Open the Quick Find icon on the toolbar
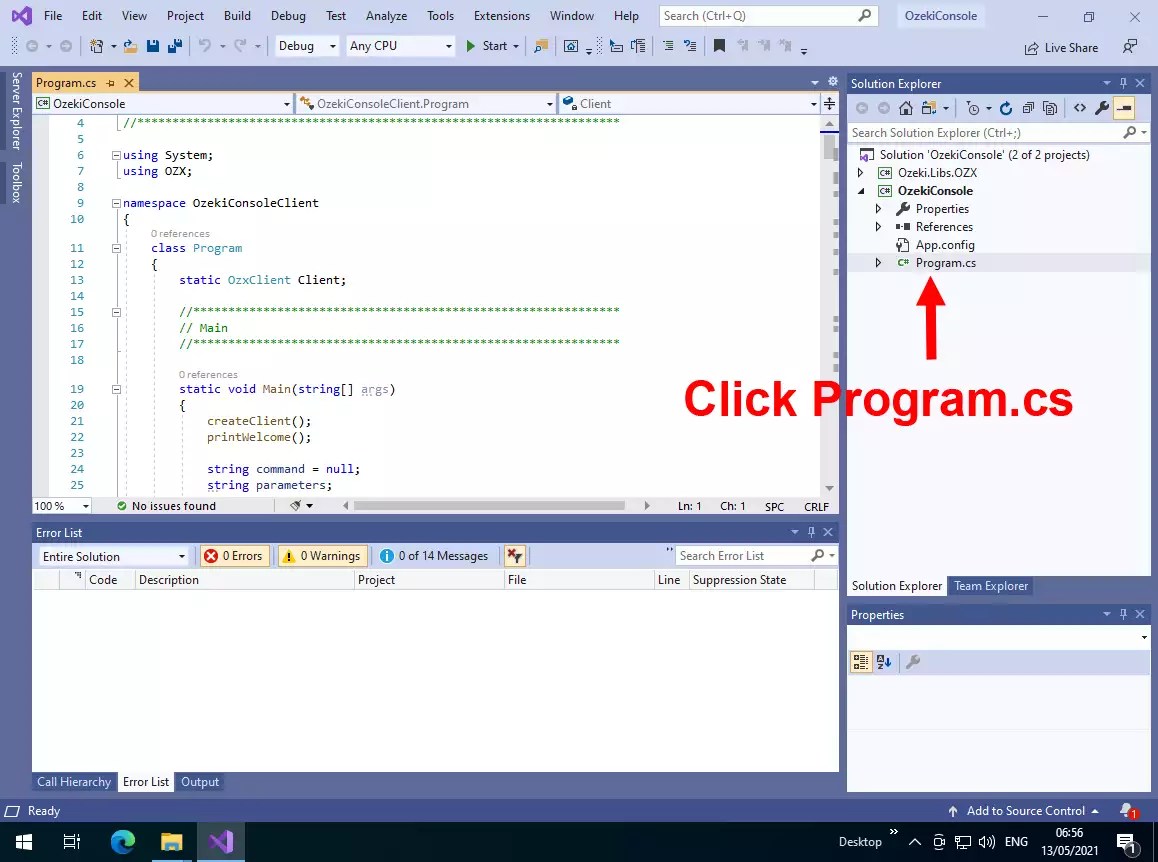1158x862 pixels. coord(540,44)
